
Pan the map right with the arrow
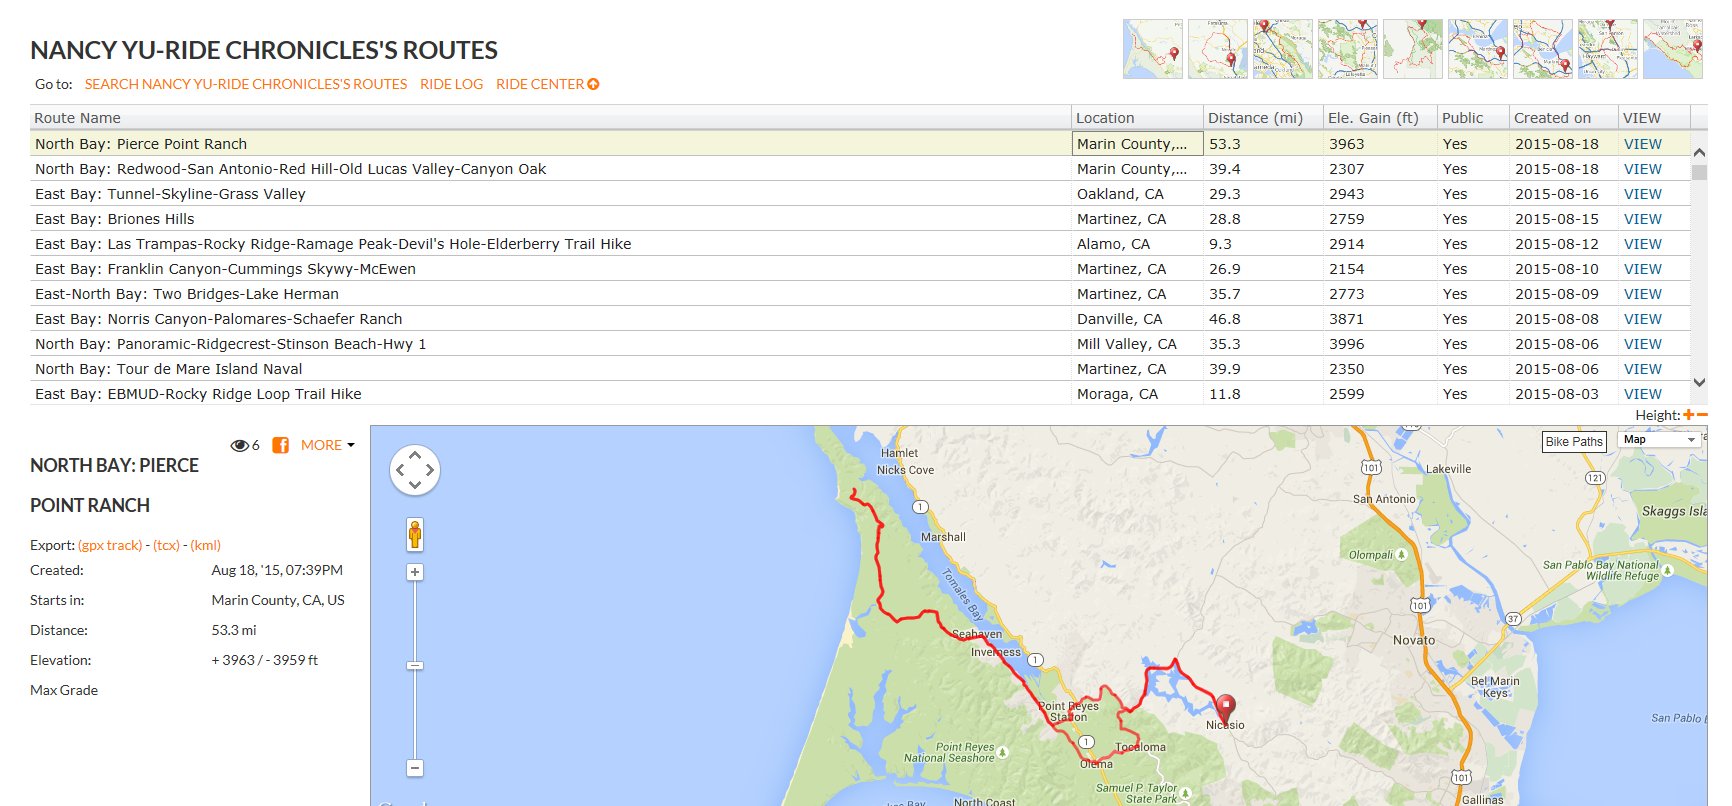coord(430,470)
